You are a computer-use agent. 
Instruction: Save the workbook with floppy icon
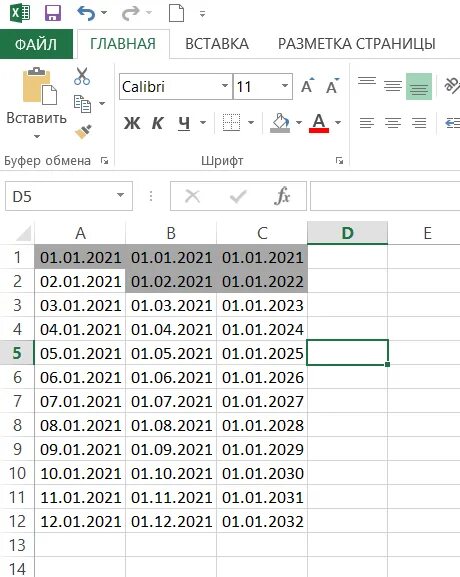click(53, 13)
